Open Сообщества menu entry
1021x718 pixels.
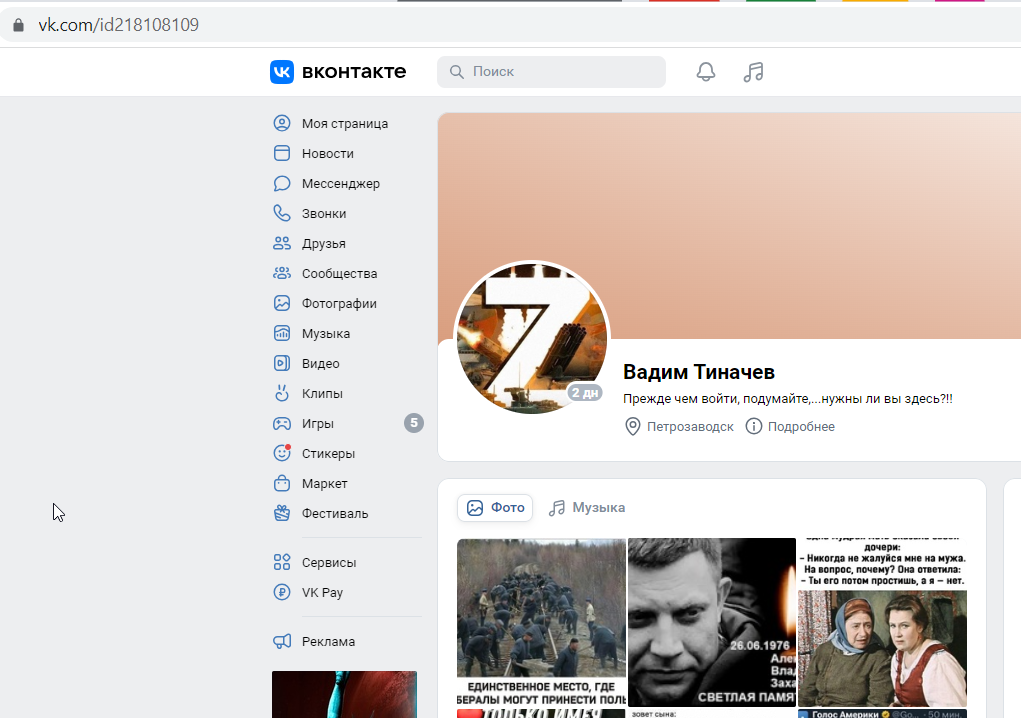tap(339, 273)
